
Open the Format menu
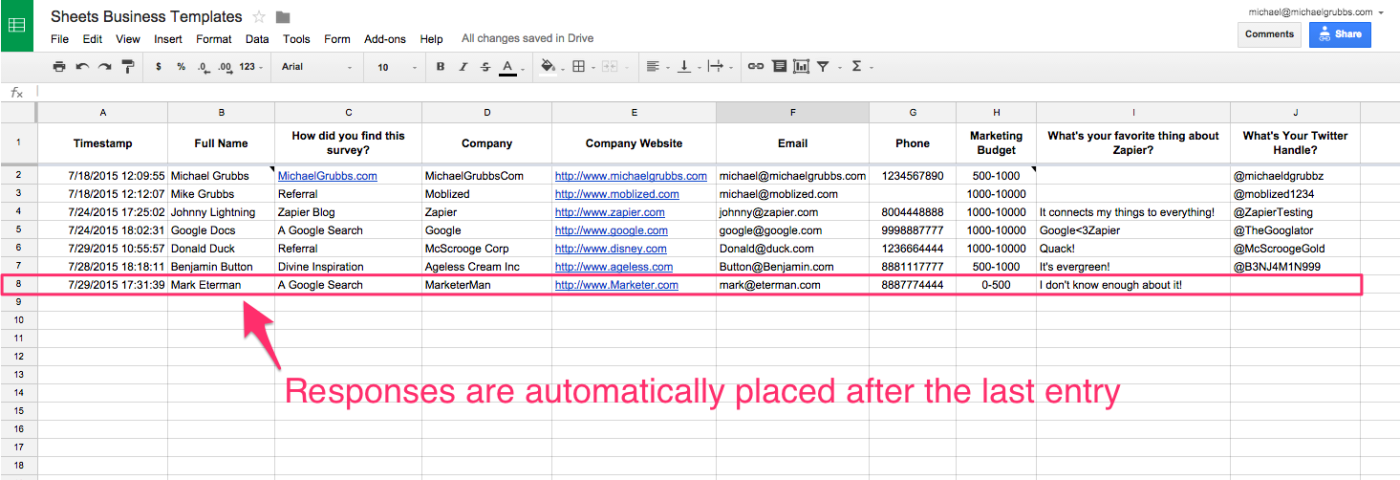click(214, 39)
